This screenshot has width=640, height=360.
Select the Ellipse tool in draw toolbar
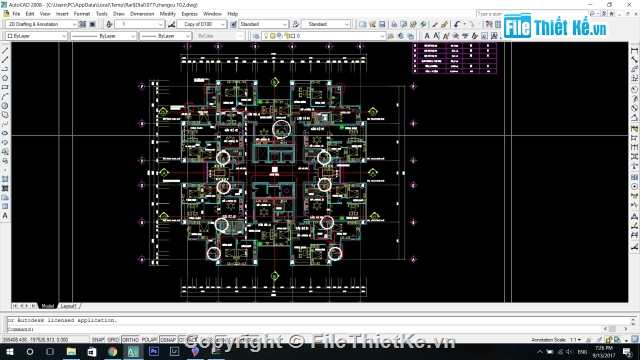(x=5, y=133)
